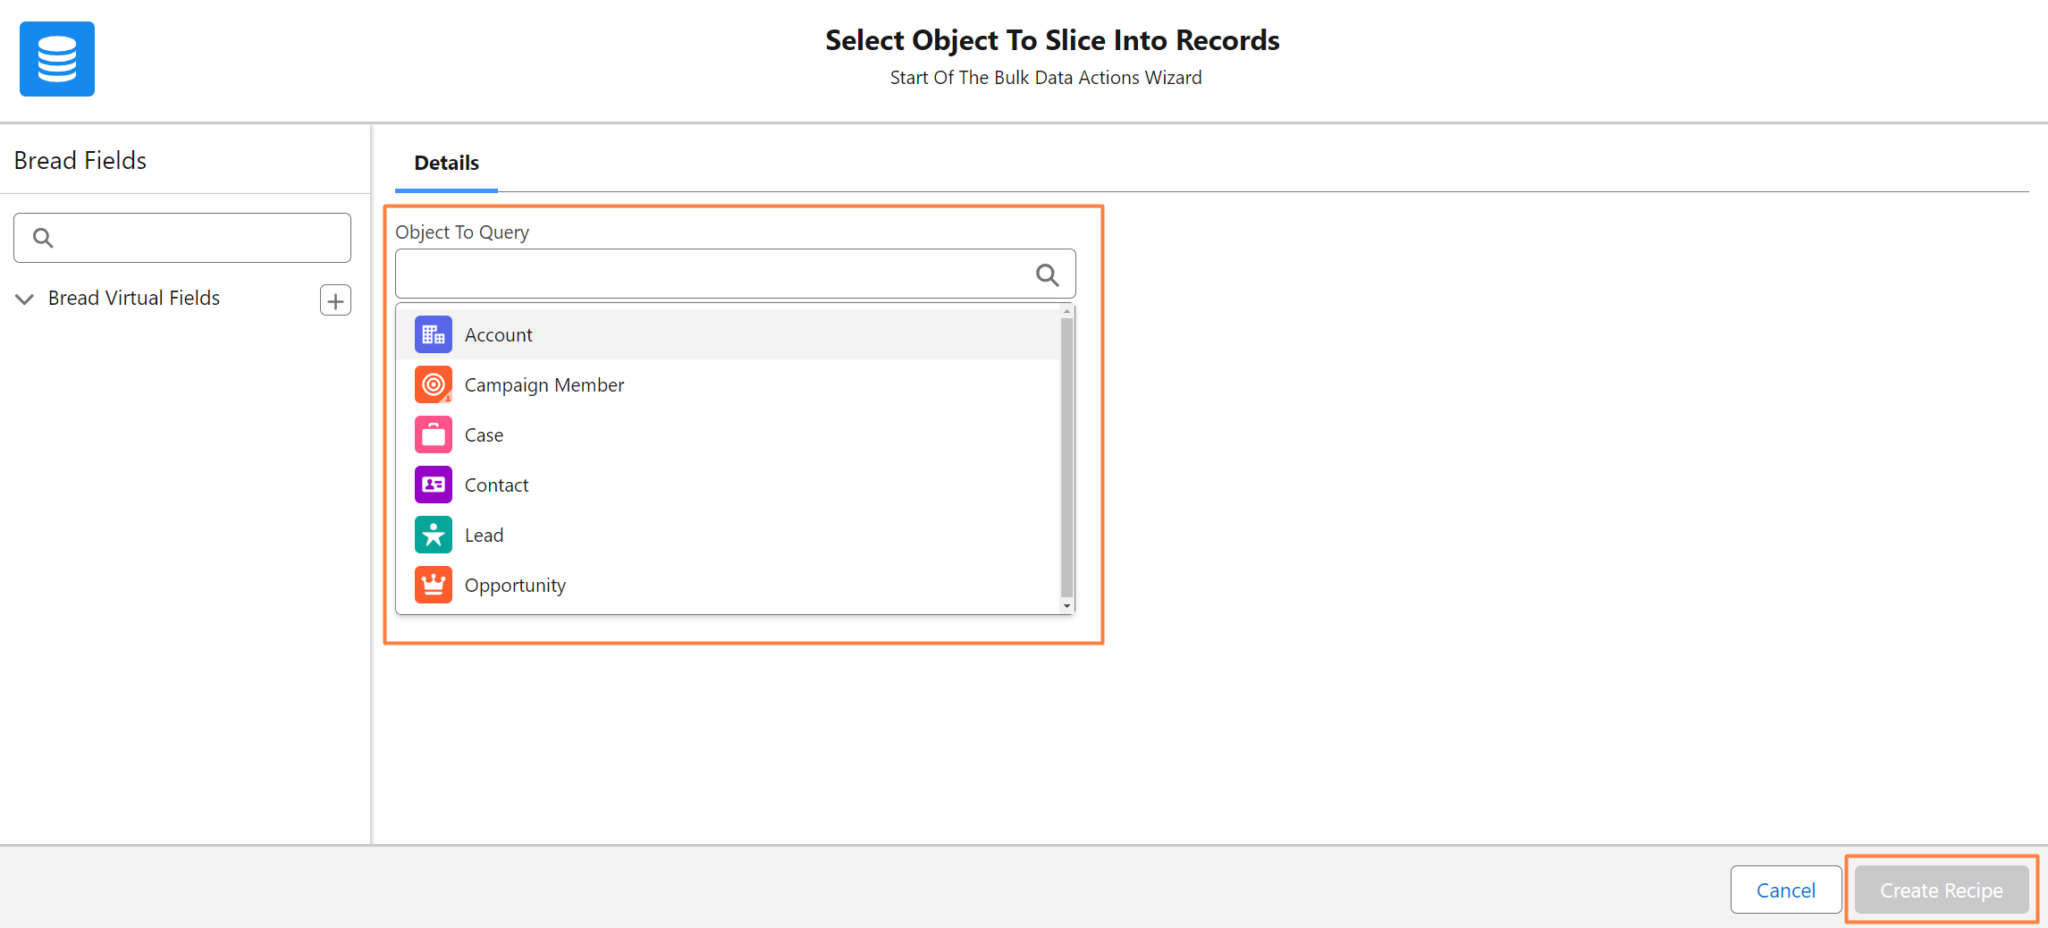Click the magnifier in Object To Query field
Image resolution: width=2048 pixels, height=928 pixels.
1047,274
